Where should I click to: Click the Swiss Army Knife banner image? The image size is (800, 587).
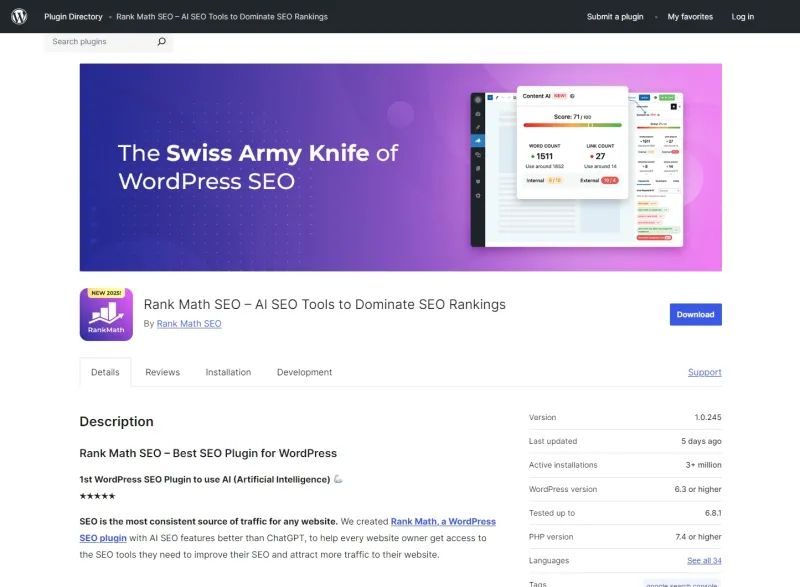(x=401, y=167)
